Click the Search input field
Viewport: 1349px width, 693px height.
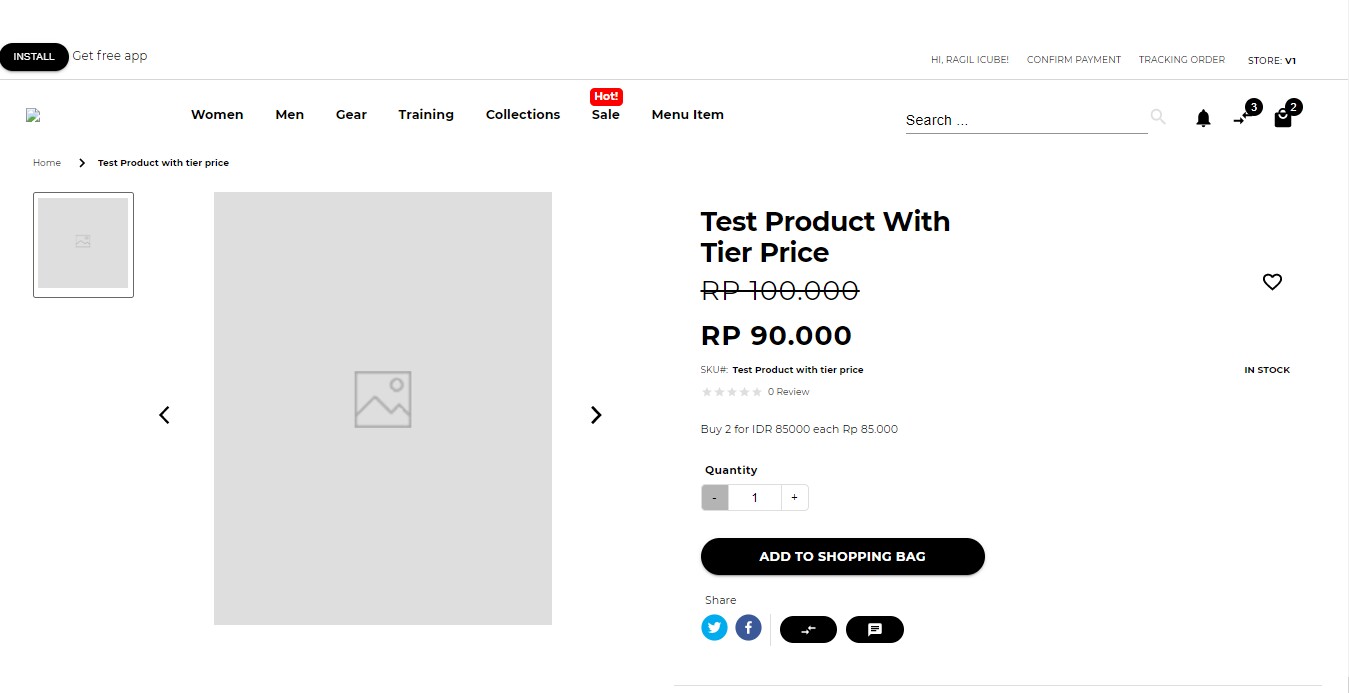coord(1020,119)
